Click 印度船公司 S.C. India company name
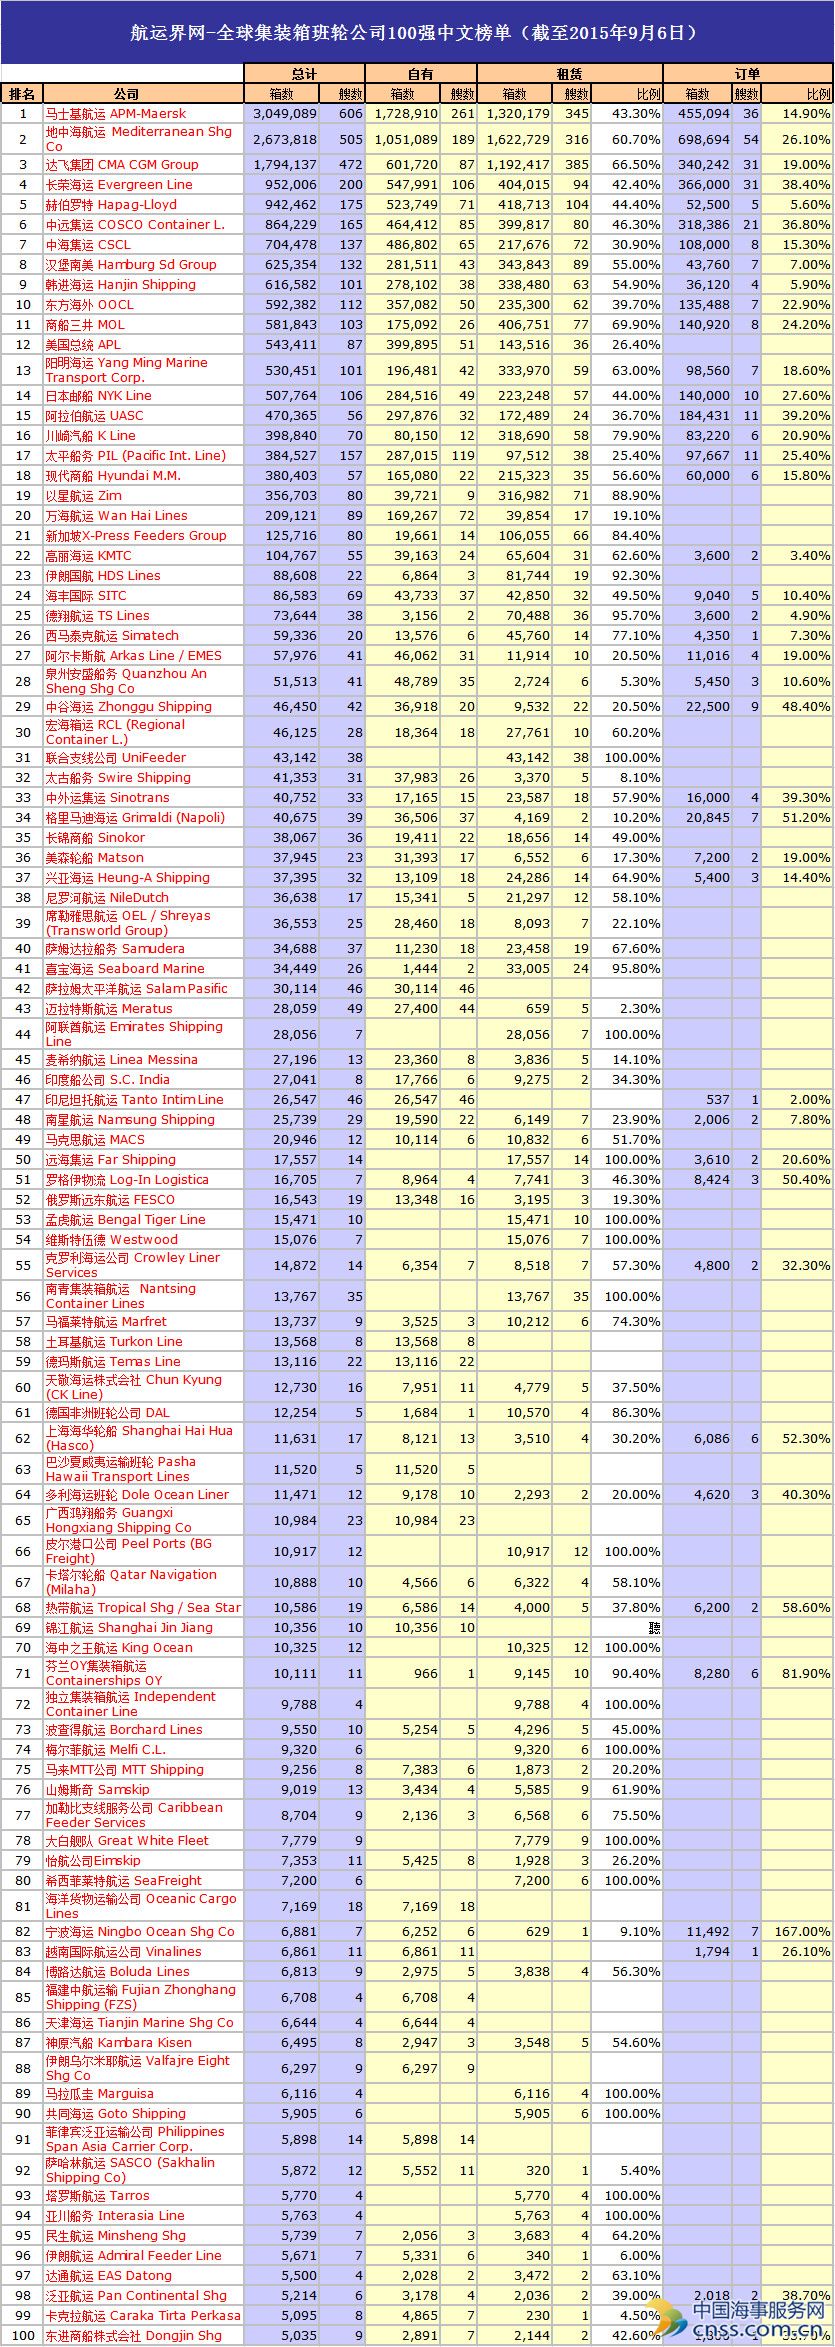Viewport: 835px width, 2347px height. (108, 1080)
